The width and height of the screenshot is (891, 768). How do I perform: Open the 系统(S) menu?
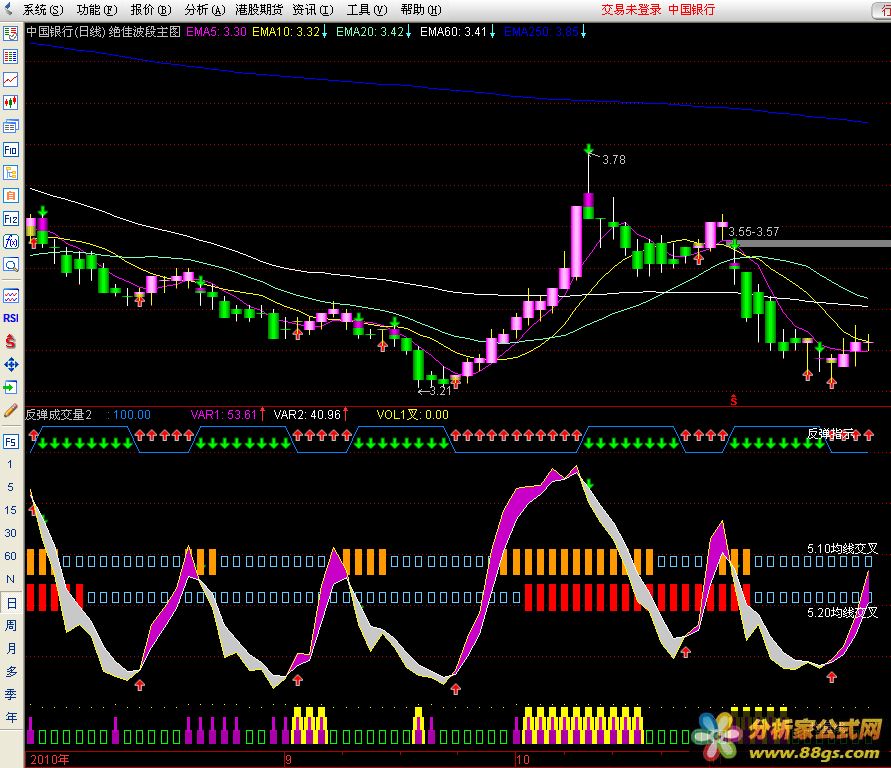pyautogui.click(x=43, y=10)
